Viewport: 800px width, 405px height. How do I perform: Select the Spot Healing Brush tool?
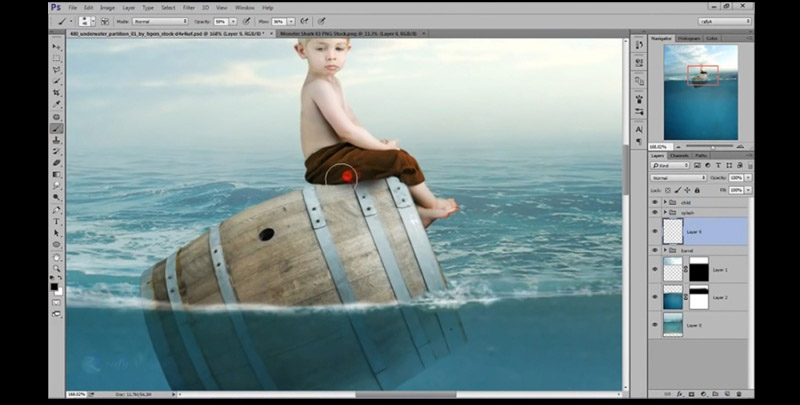(57, 117)
